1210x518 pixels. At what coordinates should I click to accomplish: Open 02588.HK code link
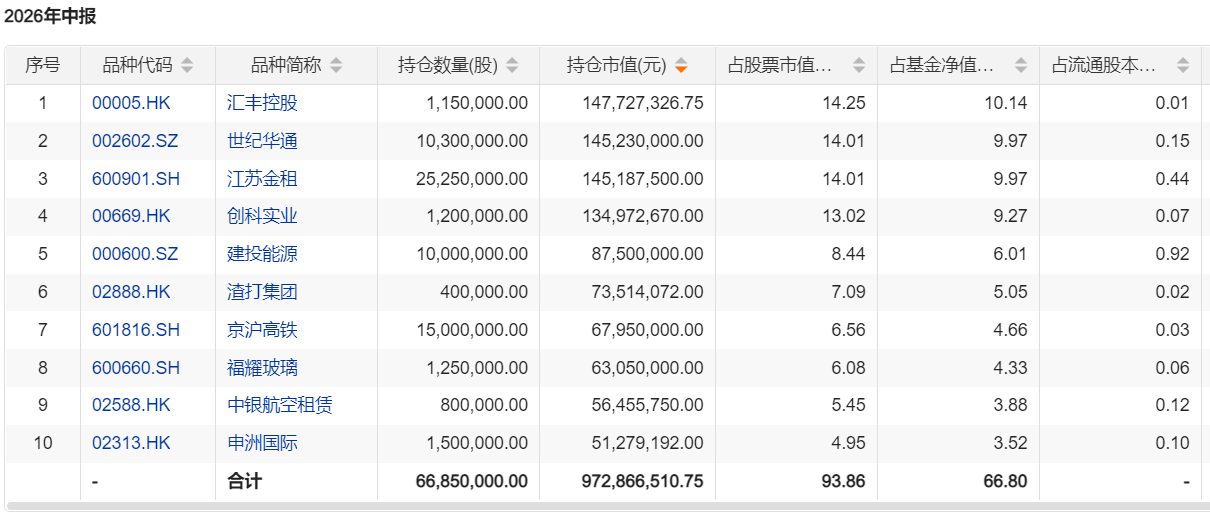pyautogui.click(x=131, y=405)
